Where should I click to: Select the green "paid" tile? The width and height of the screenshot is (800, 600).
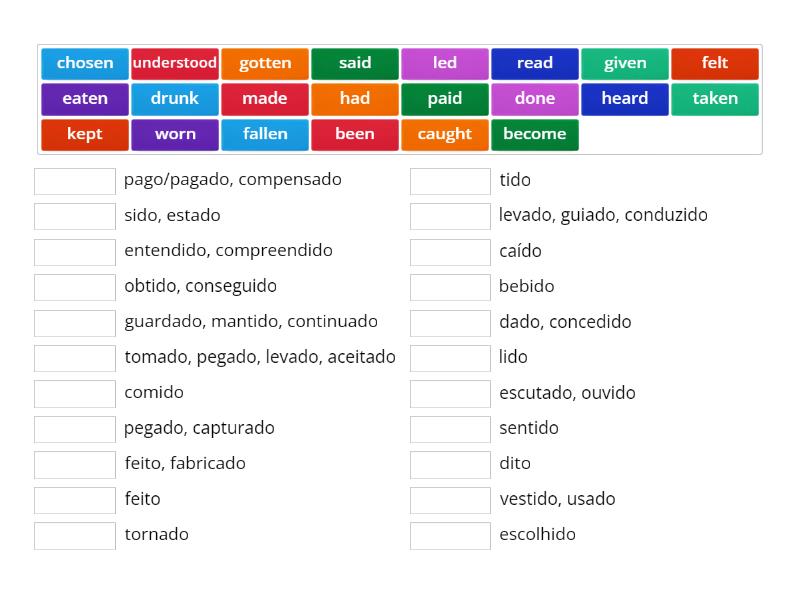[x=444, y=98]
